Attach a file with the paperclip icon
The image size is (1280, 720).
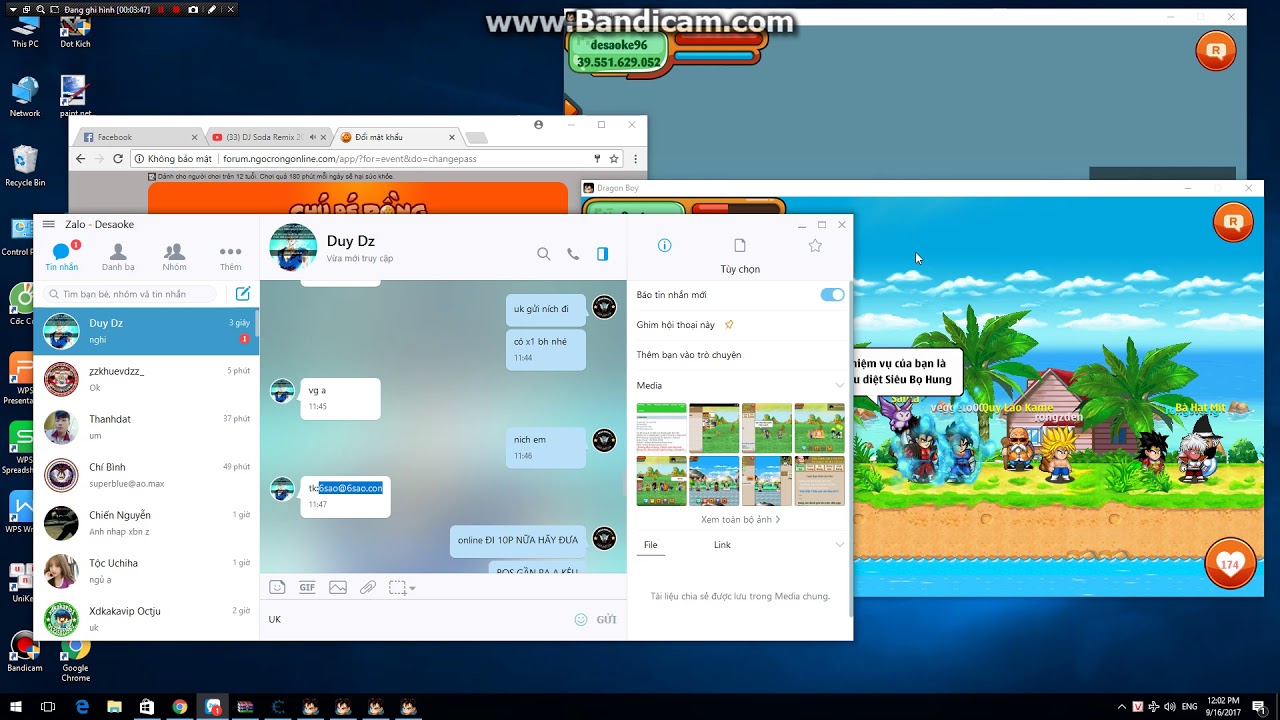[x=368, y=588]
